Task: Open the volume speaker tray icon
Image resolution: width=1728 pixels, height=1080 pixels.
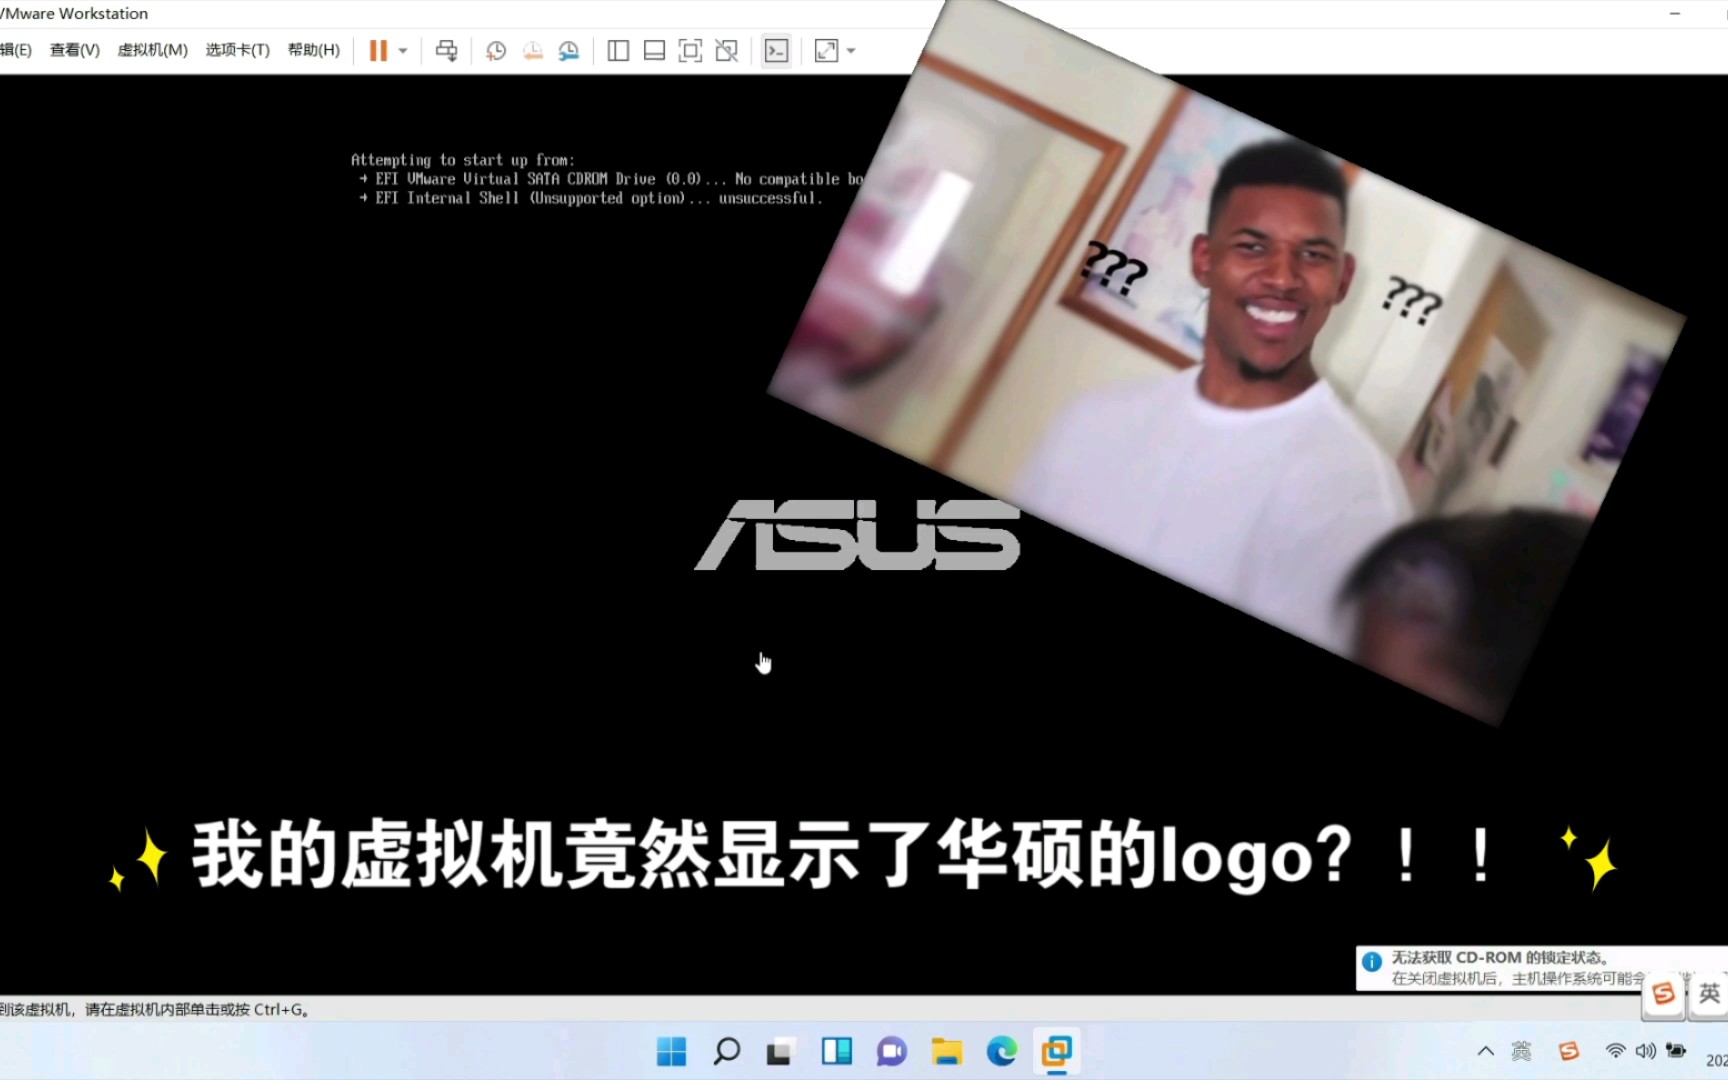Action: click(x=1645, y=1051)
